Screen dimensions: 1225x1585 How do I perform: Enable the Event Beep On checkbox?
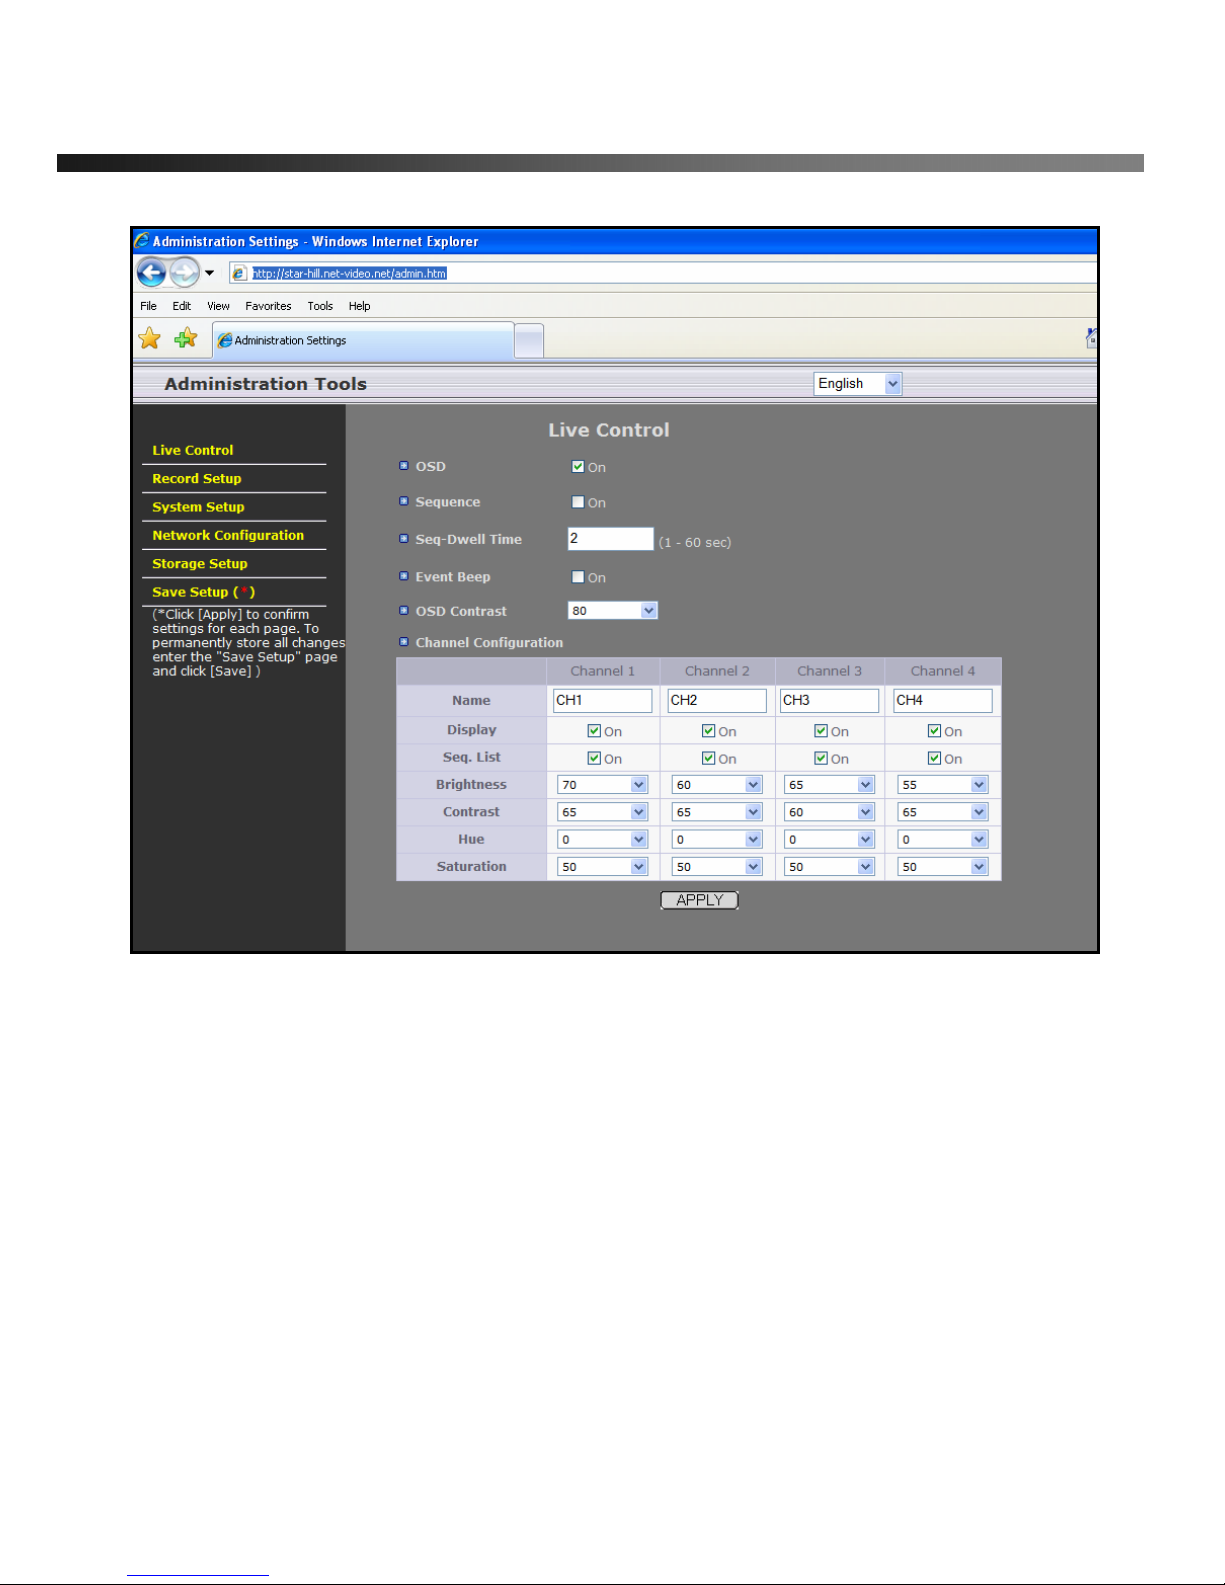click(x=578, y=577)
